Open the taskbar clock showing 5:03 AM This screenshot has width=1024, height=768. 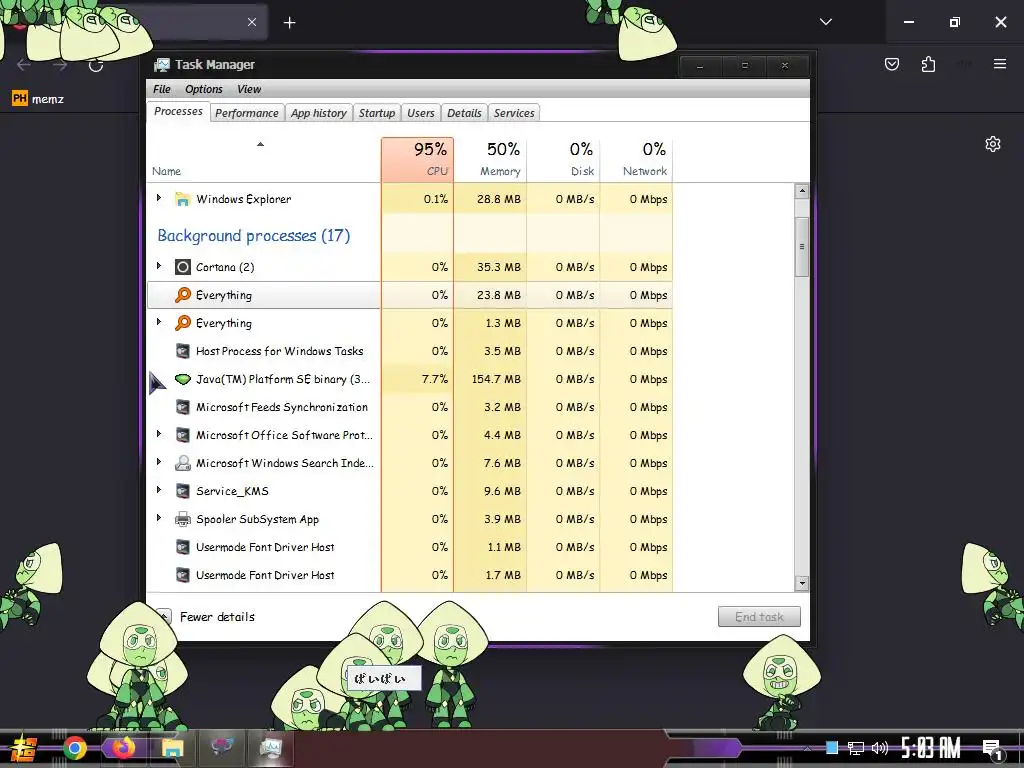930,748
